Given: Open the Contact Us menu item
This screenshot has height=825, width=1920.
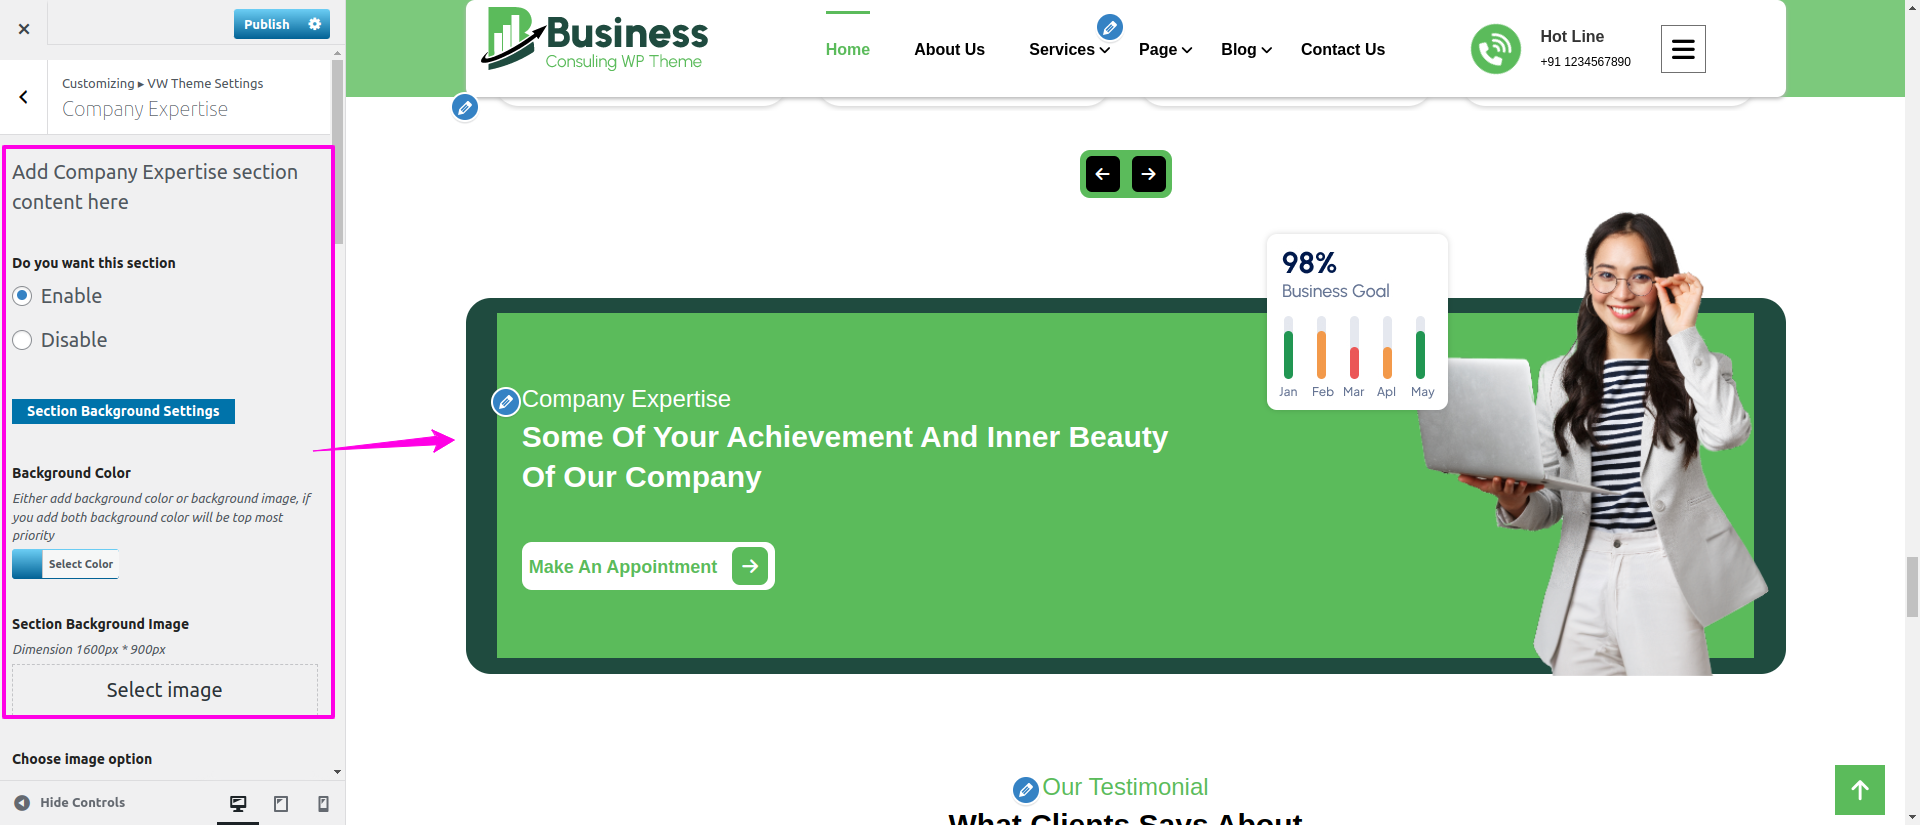Looking at the screenshot, I should click(1342, 50).
